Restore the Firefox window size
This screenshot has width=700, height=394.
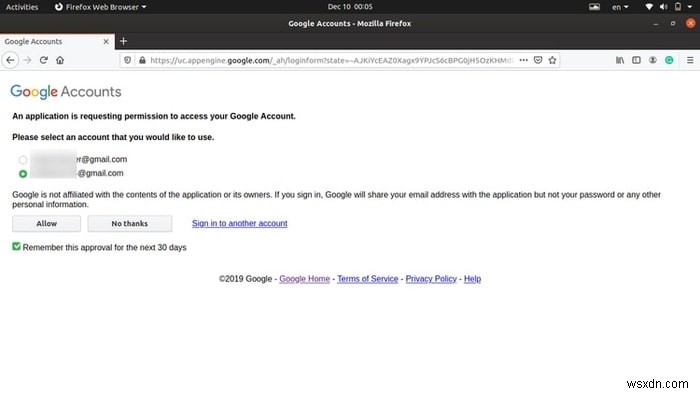(673, 24)
